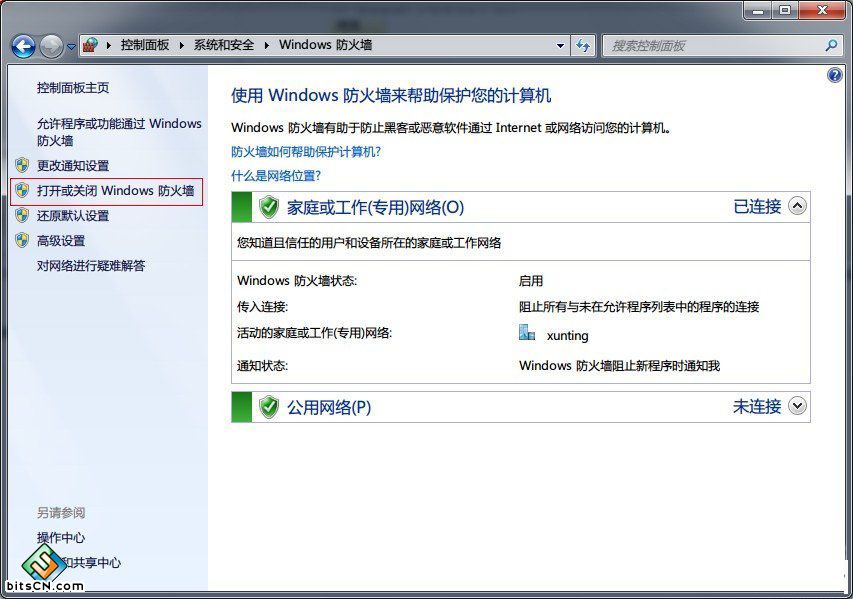Select 控制面板 in the address breadcrumb

[145, 45]
